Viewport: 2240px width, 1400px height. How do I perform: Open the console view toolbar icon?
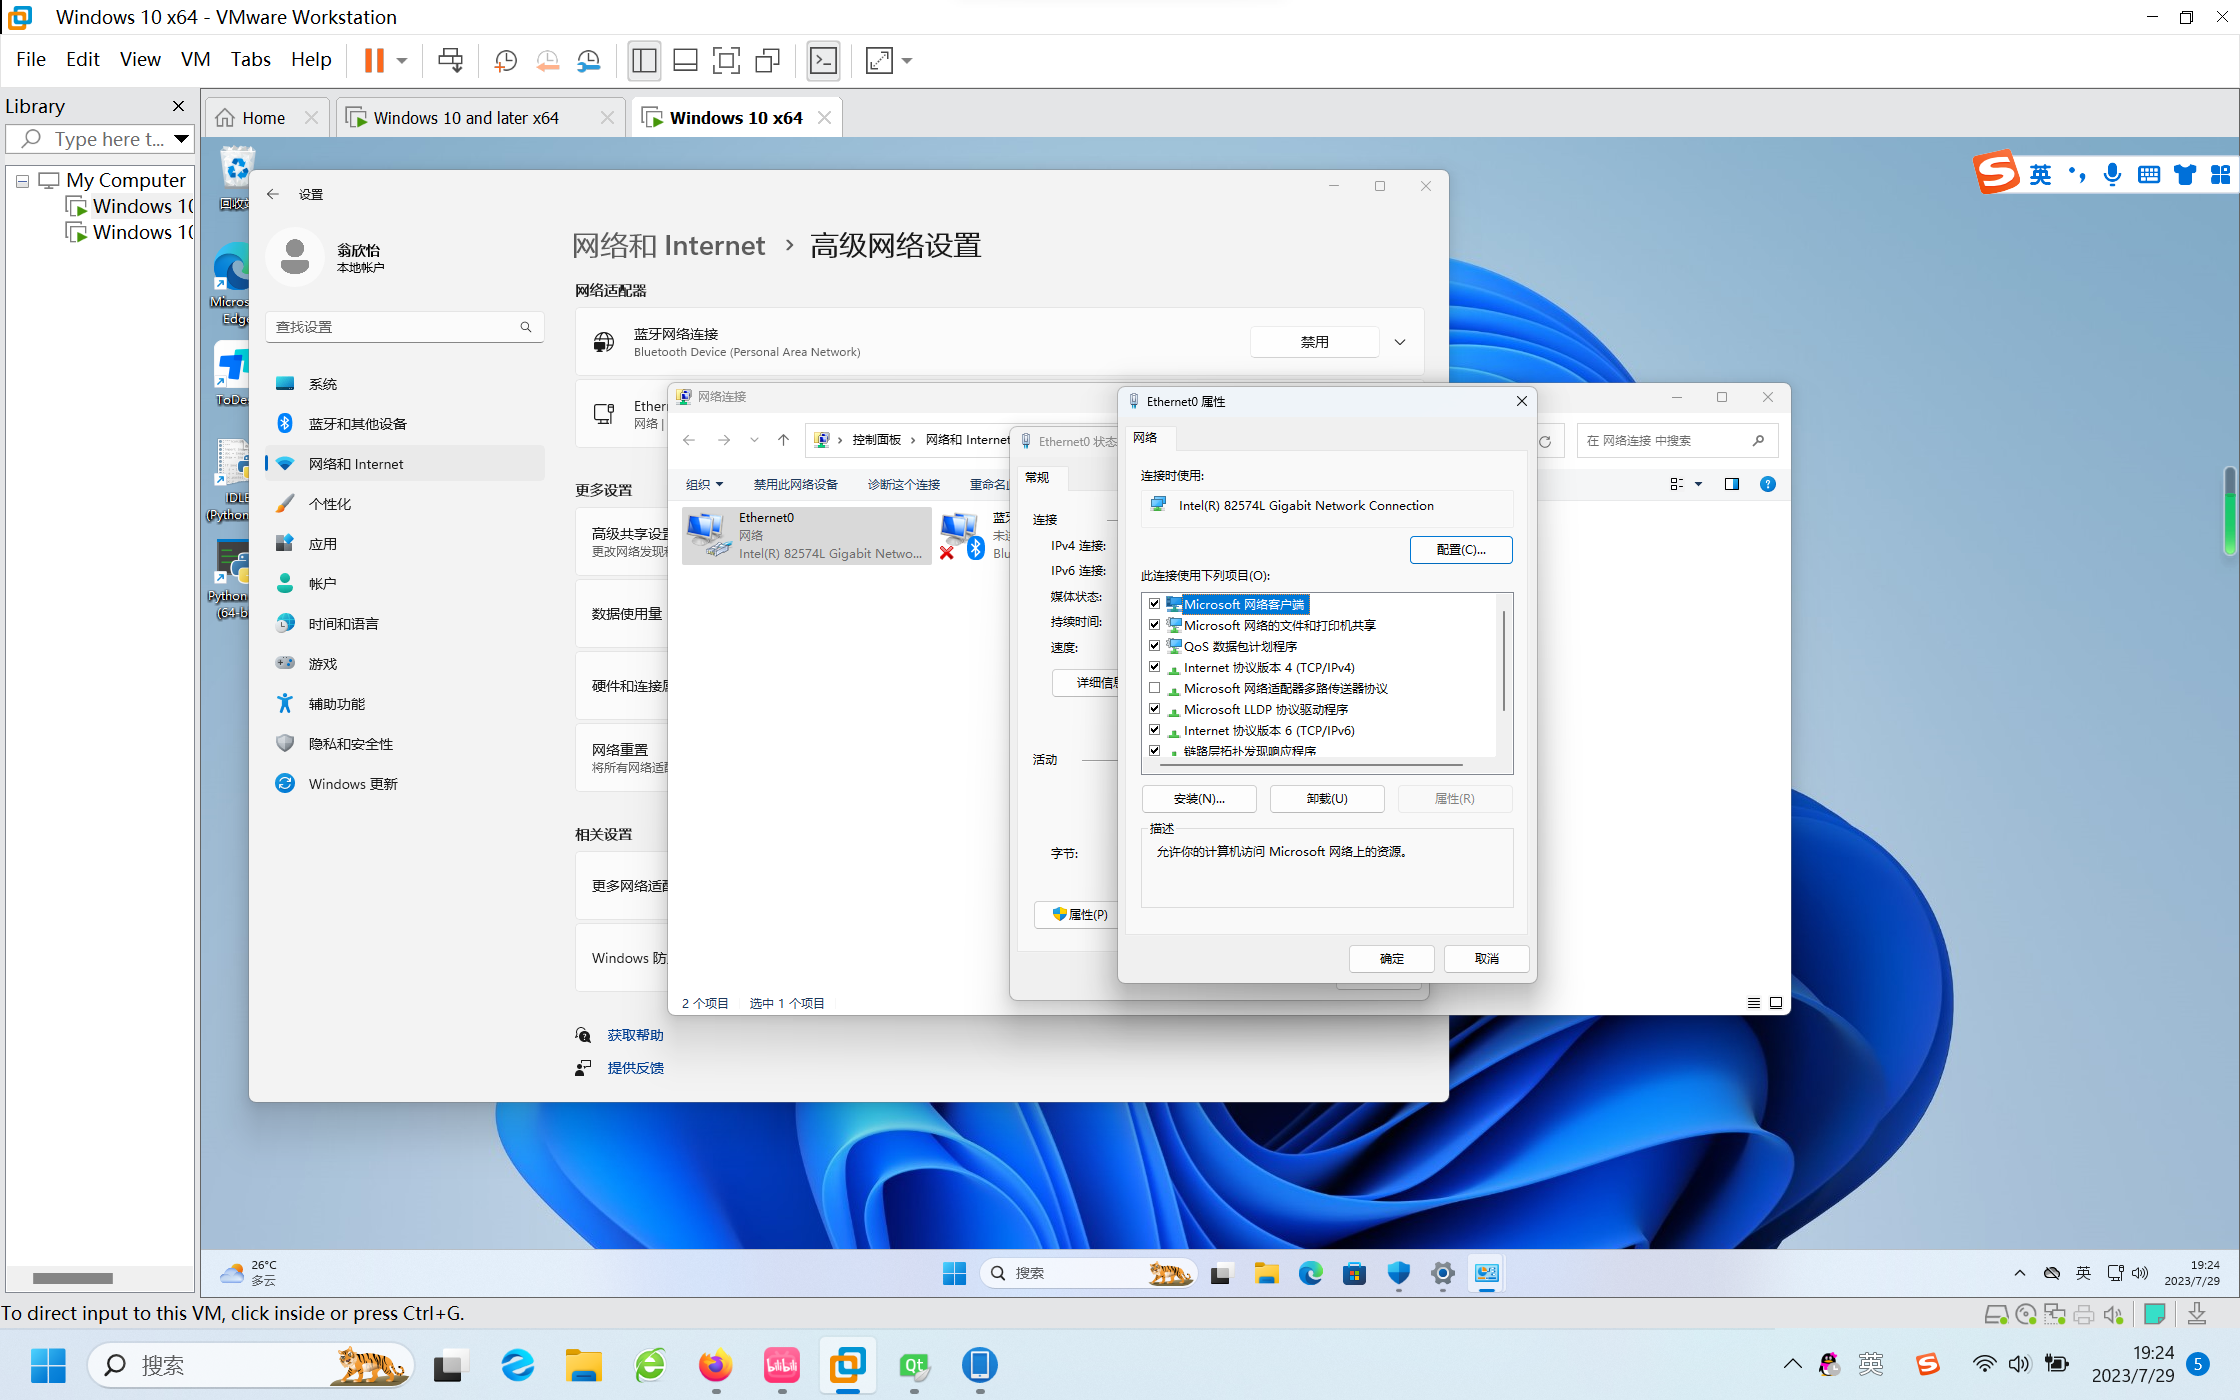pos(823,61)
